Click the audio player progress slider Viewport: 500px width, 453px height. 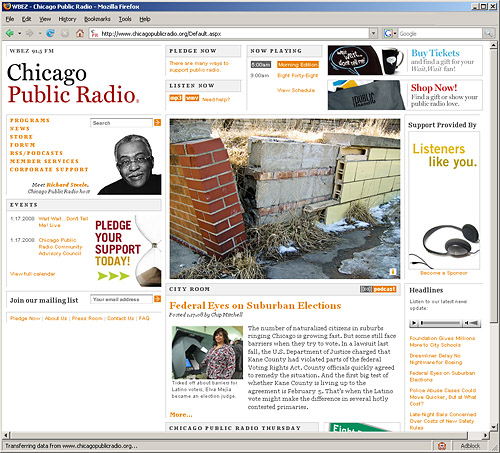pyautogui.click(x=440, y=323)
